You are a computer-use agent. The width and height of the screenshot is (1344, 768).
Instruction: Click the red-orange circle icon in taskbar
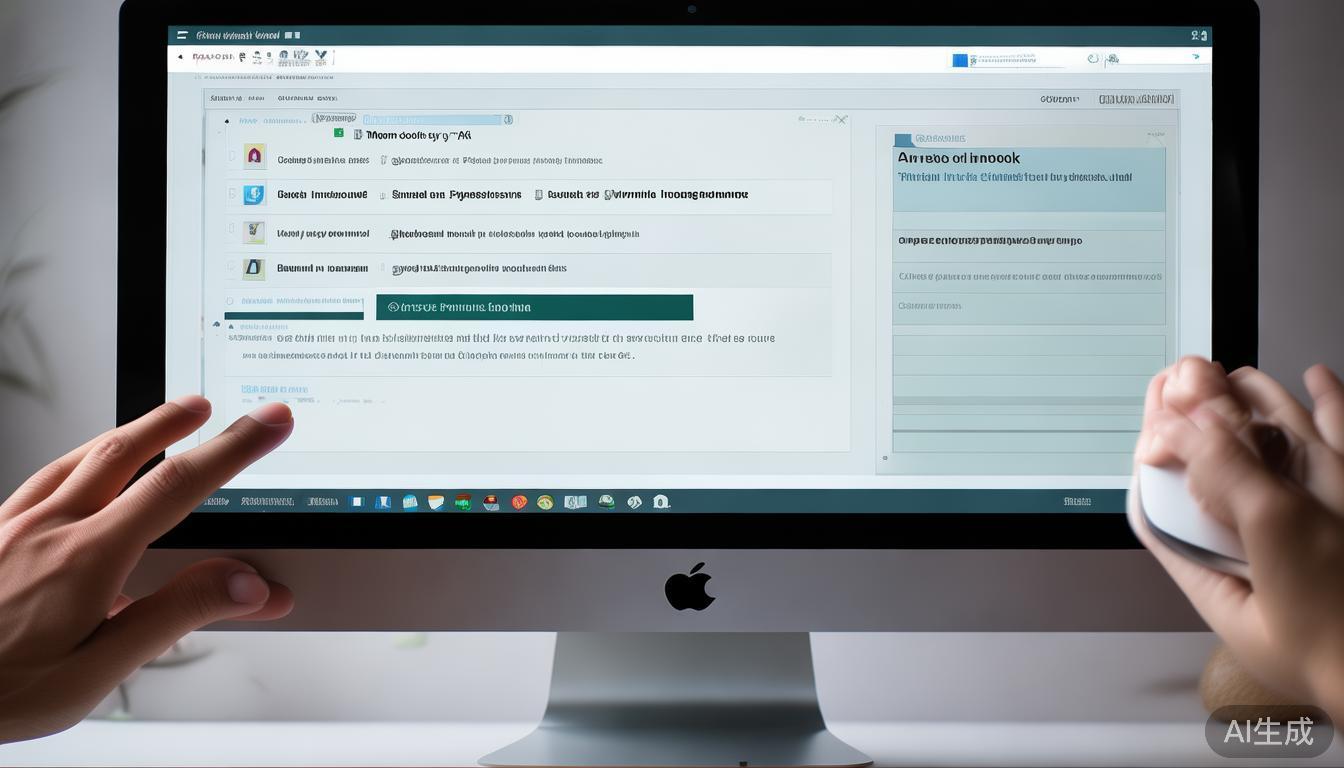pos(519,502)
